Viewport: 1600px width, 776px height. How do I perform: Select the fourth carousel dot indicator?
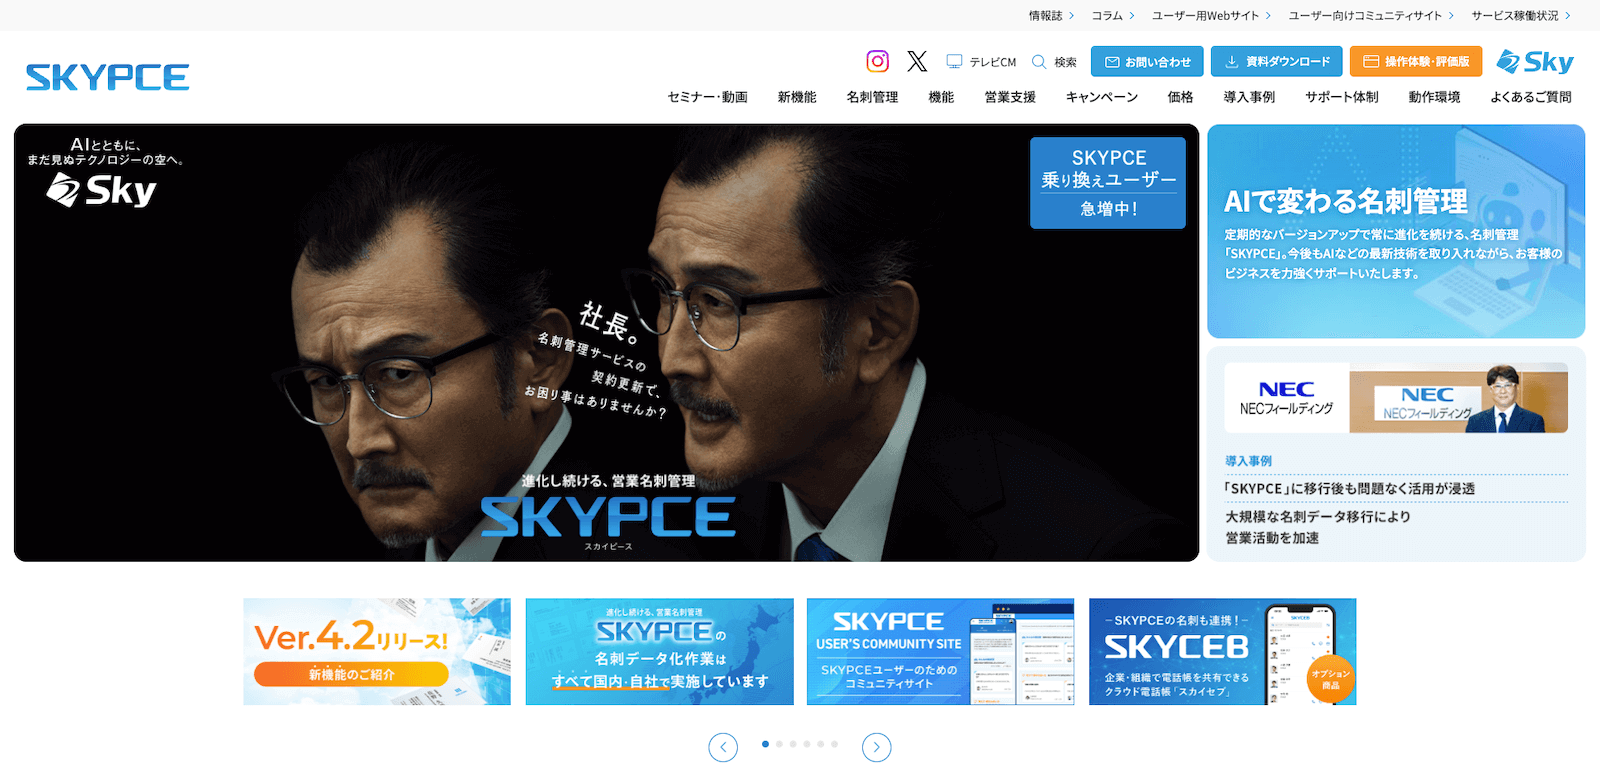(x=807, y=744)
